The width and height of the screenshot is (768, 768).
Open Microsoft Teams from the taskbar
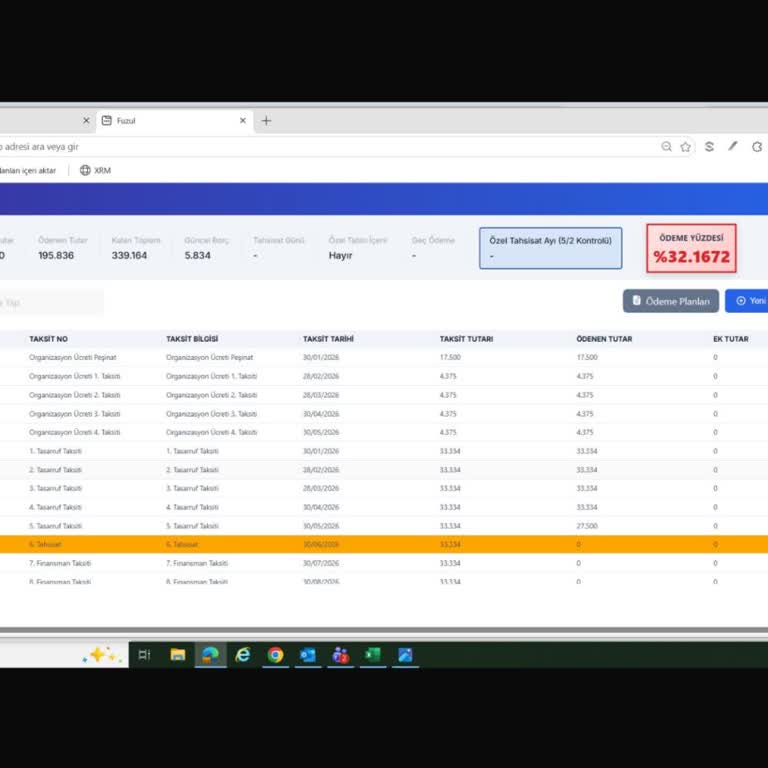[340, 655]
